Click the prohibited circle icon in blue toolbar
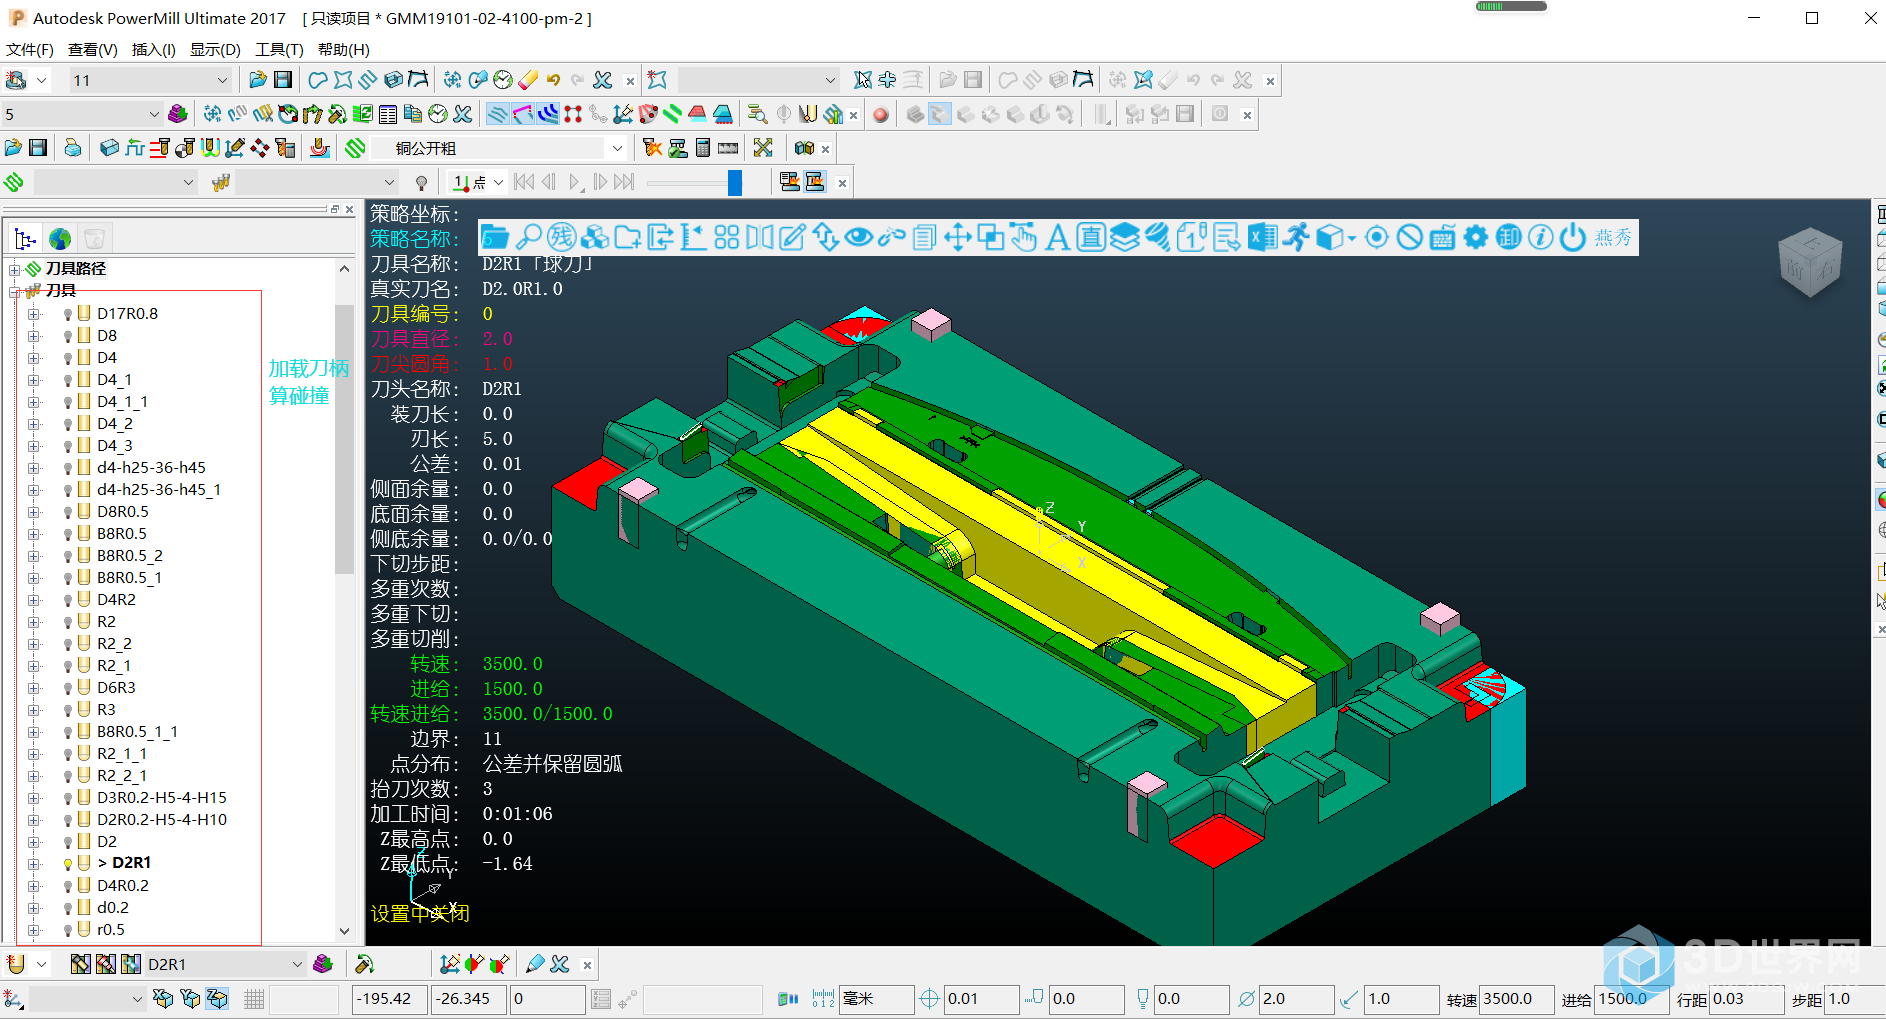Screen dimensions: 1886x1019 pyautogui.click(x=1410, y=237)
